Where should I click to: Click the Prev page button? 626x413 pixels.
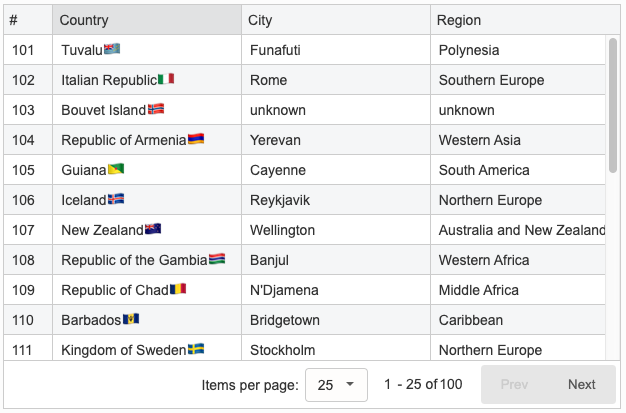click(514, 385)
